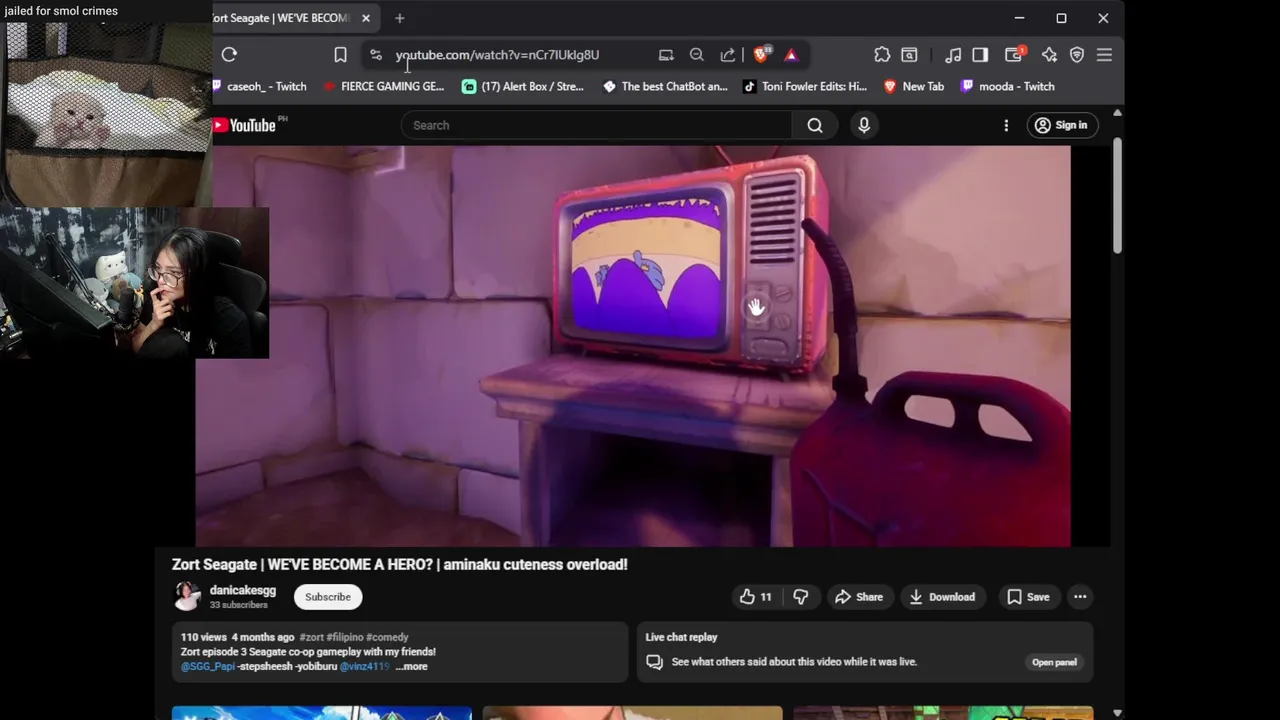
Task: Click the tab search icon in toolbar
Action: pyautogui.click(x=909, y=55)
